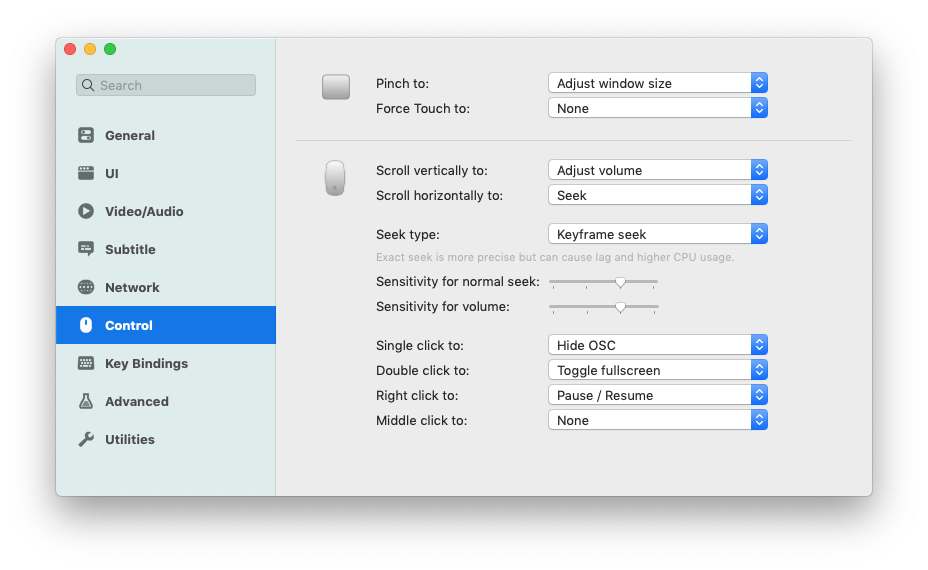Click the "Sensitivity for volume:" label

(x=443, y=307)
